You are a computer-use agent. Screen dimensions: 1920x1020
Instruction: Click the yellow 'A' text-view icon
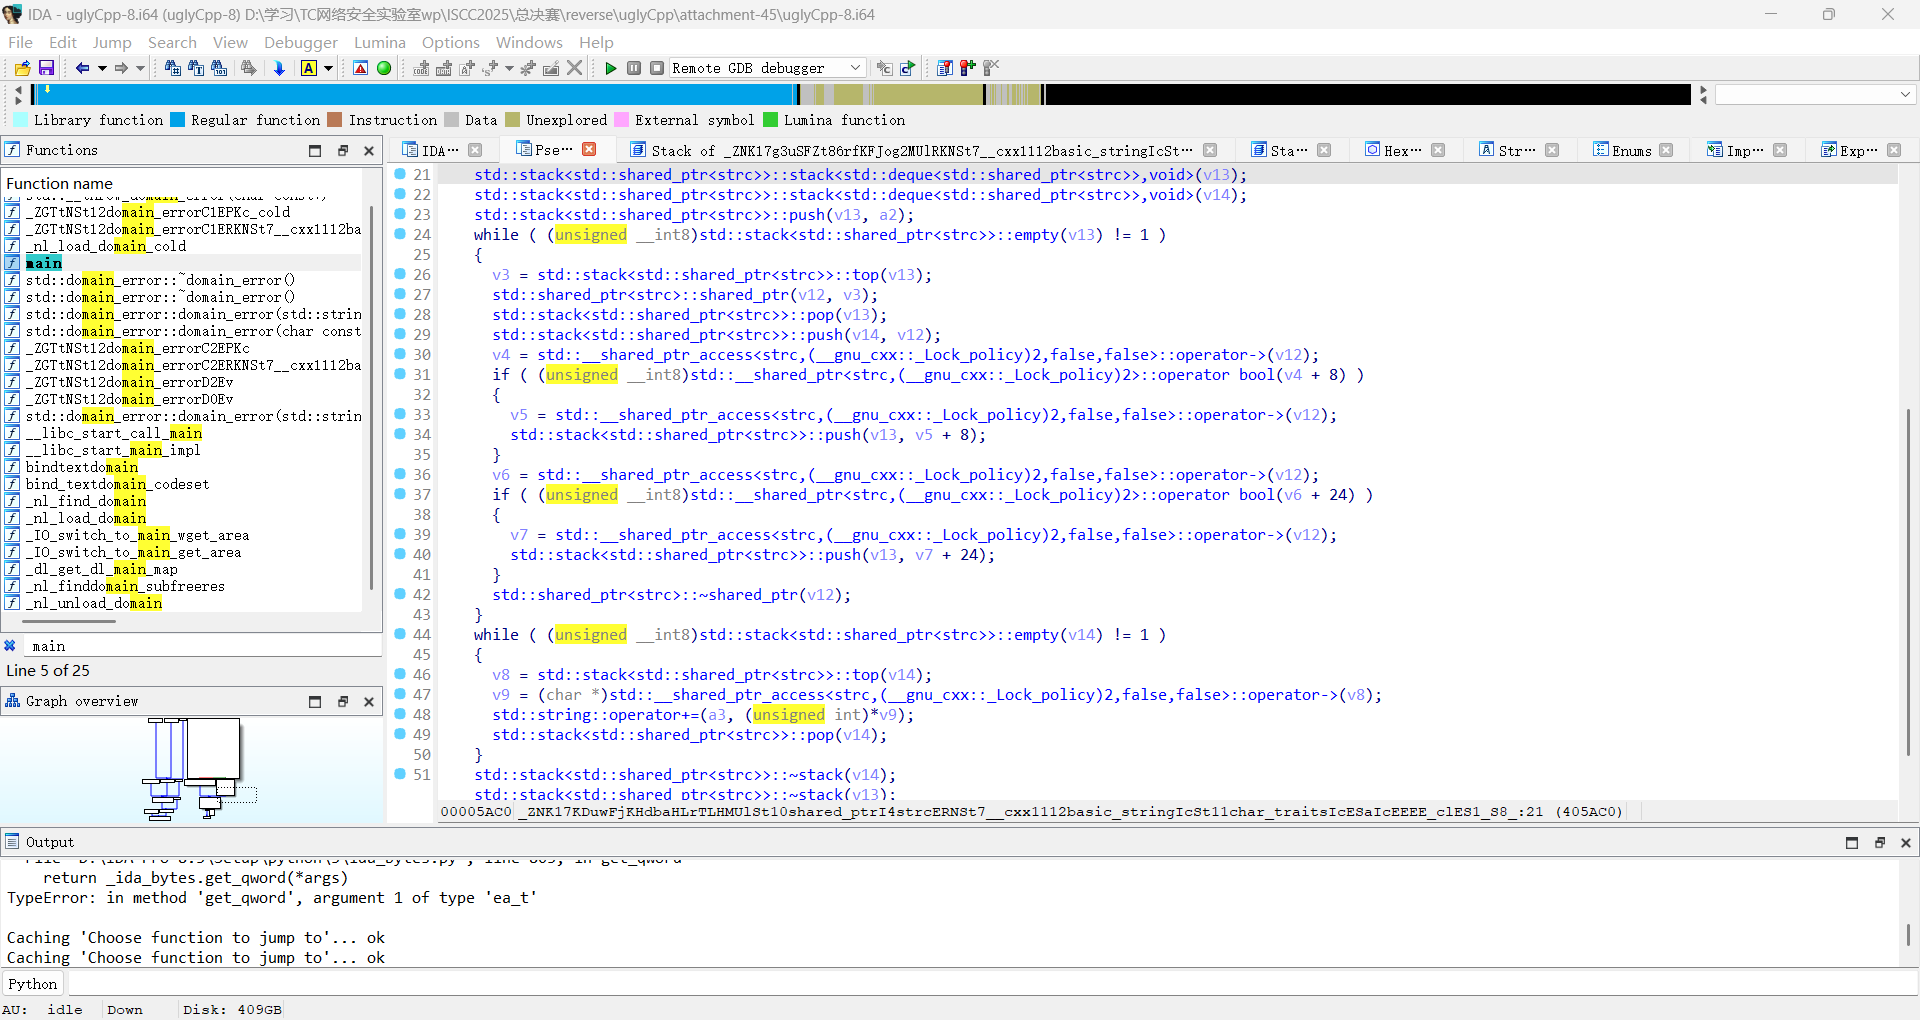[309, 68]
